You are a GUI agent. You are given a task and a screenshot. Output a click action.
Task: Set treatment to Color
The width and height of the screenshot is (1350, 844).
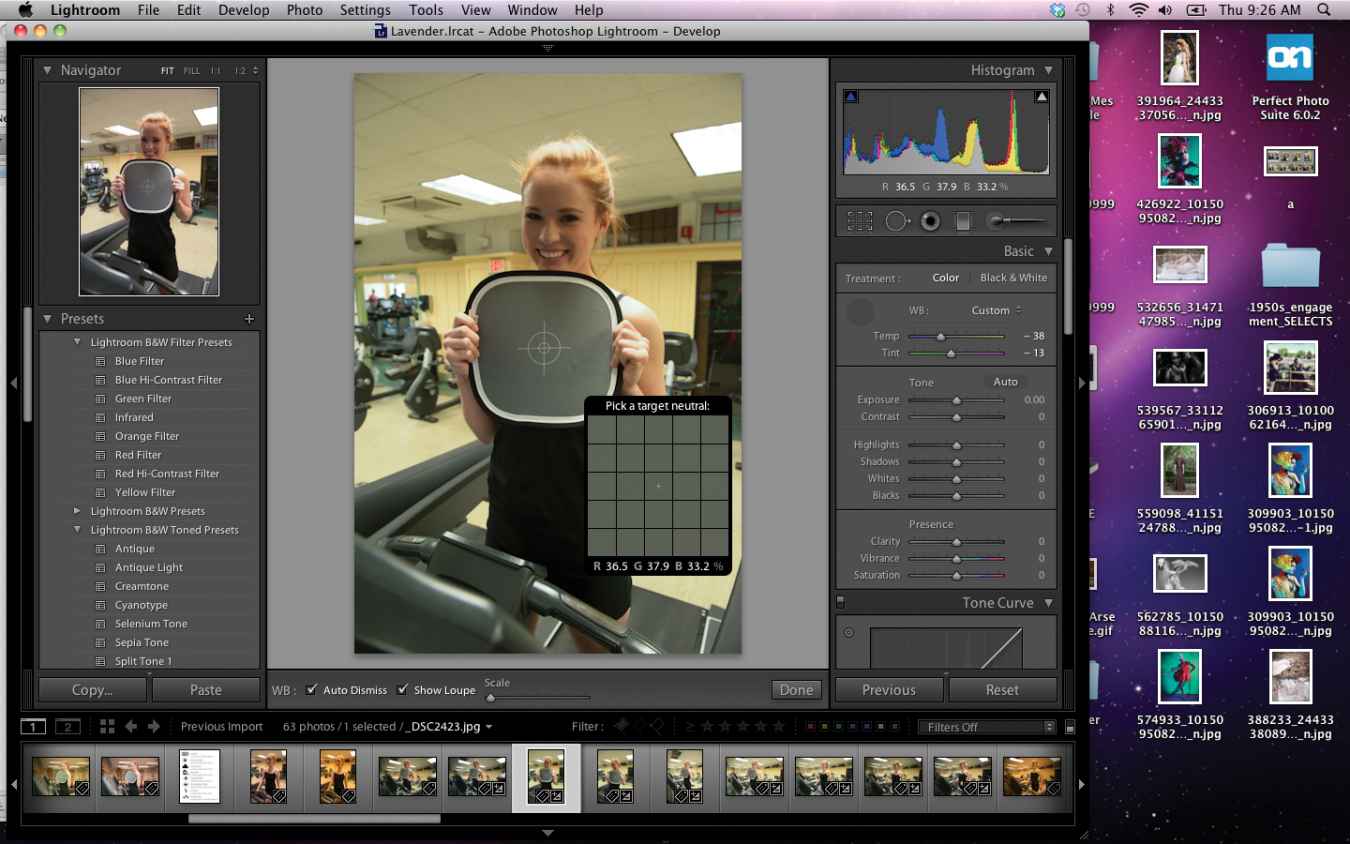pos(946,278)
